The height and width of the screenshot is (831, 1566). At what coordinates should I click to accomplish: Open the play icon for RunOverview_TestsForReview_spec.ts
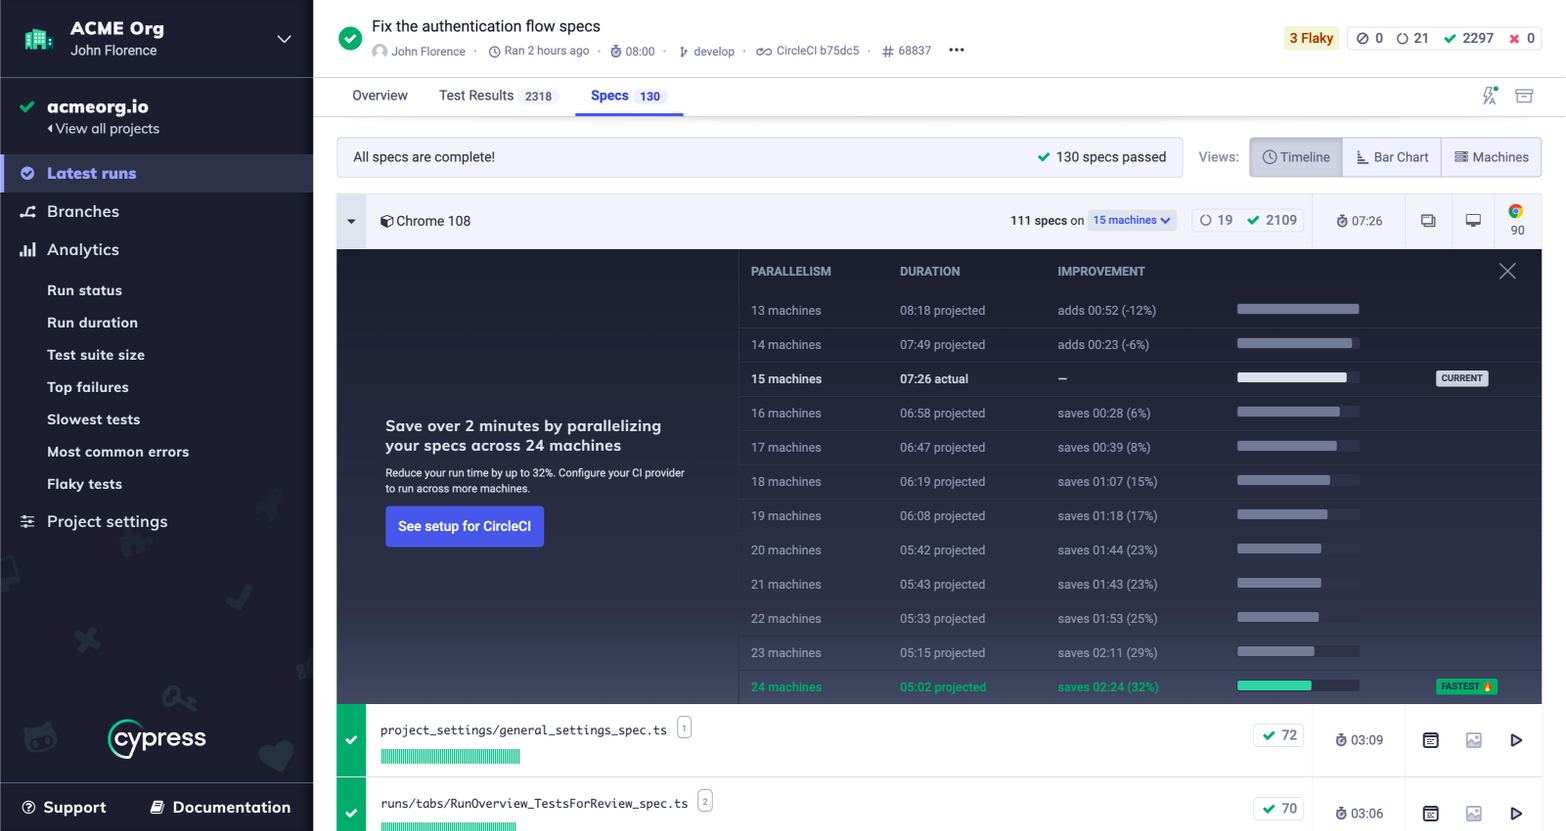coord(1516,813)
